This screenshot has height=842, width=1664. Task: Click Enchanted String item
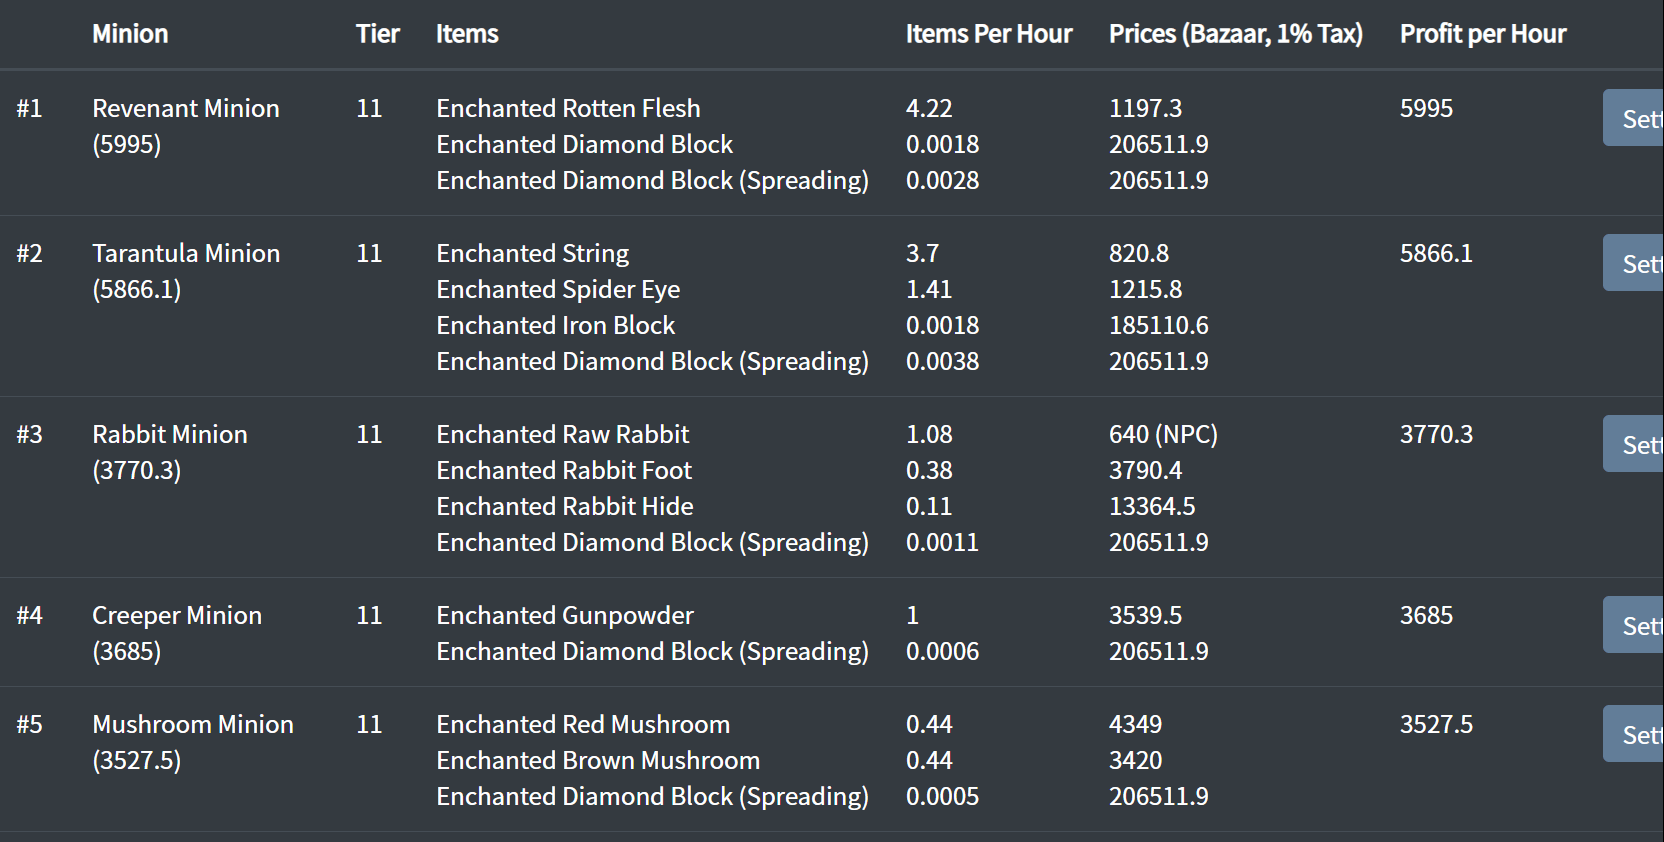tap(532, 253)
